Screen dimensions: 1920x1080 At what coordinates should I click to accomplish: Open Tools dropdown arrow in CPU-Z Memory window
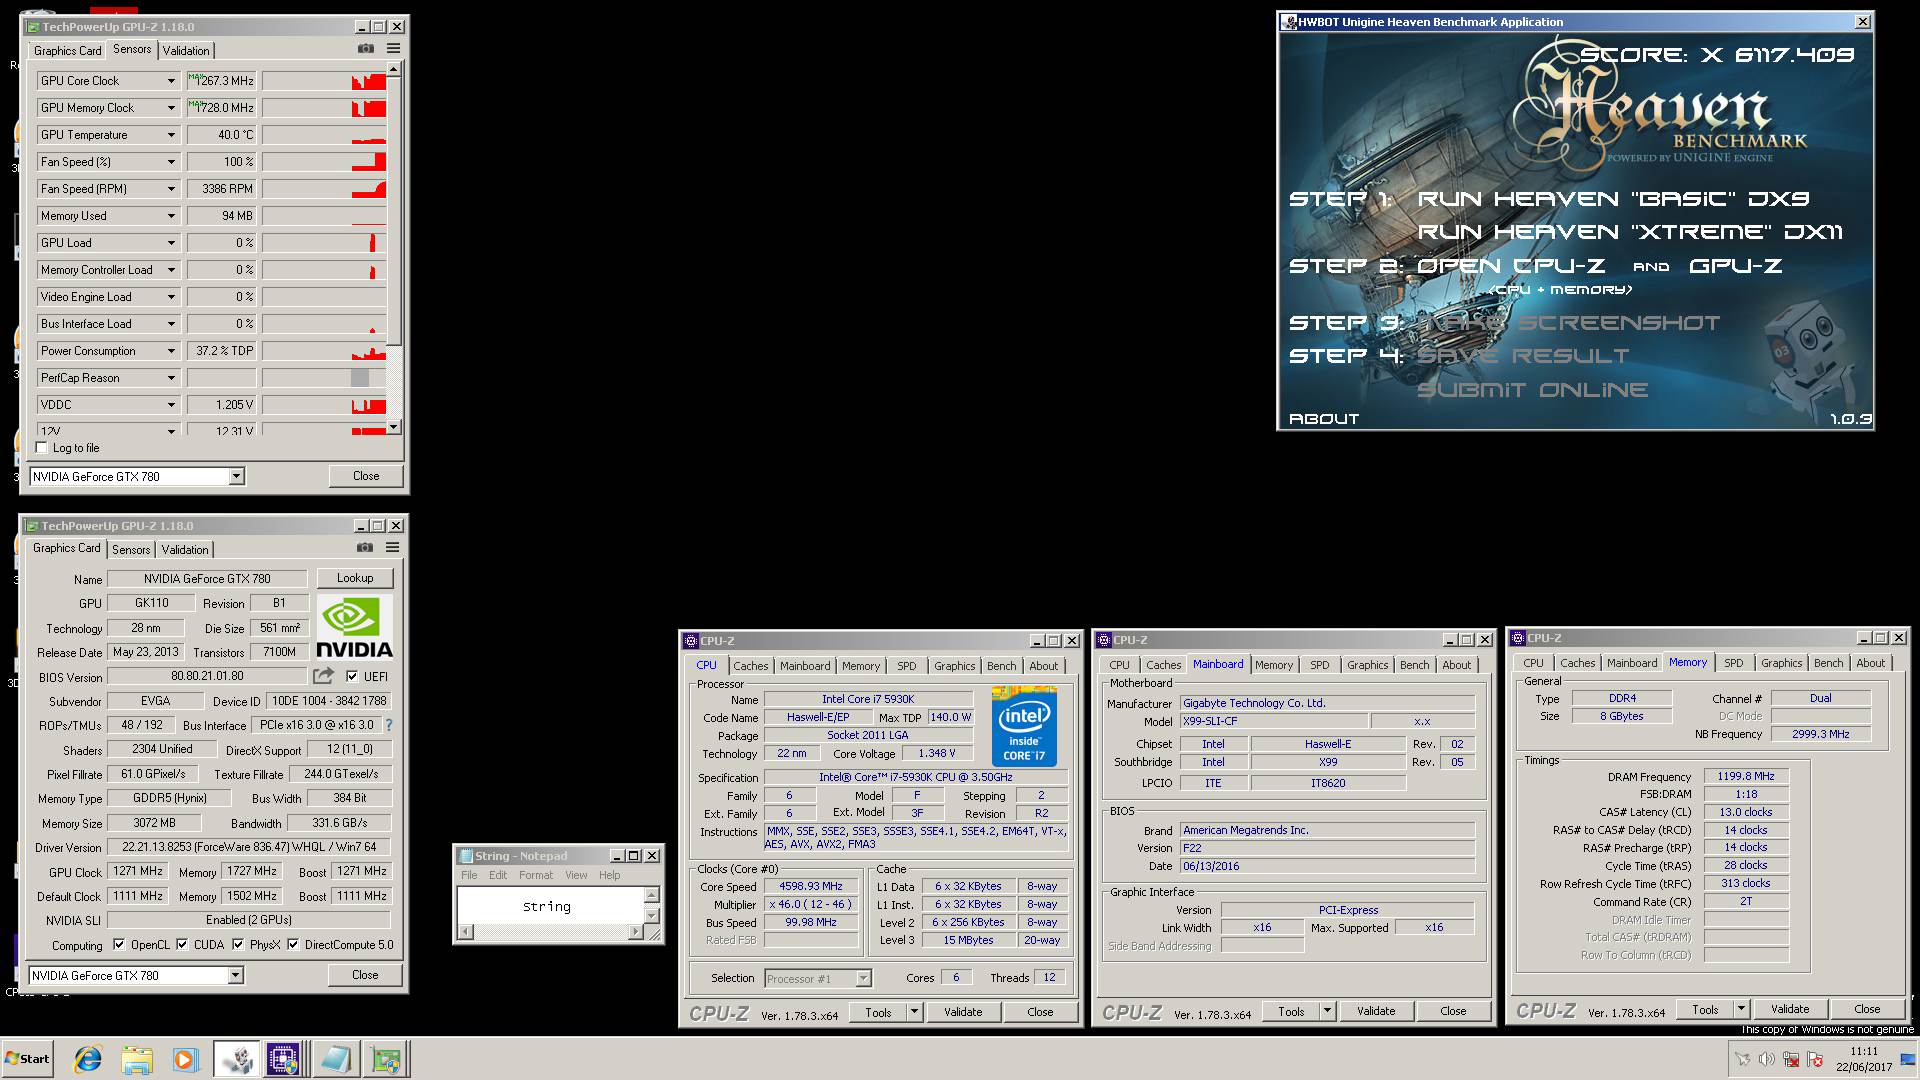point(1741,1010)
